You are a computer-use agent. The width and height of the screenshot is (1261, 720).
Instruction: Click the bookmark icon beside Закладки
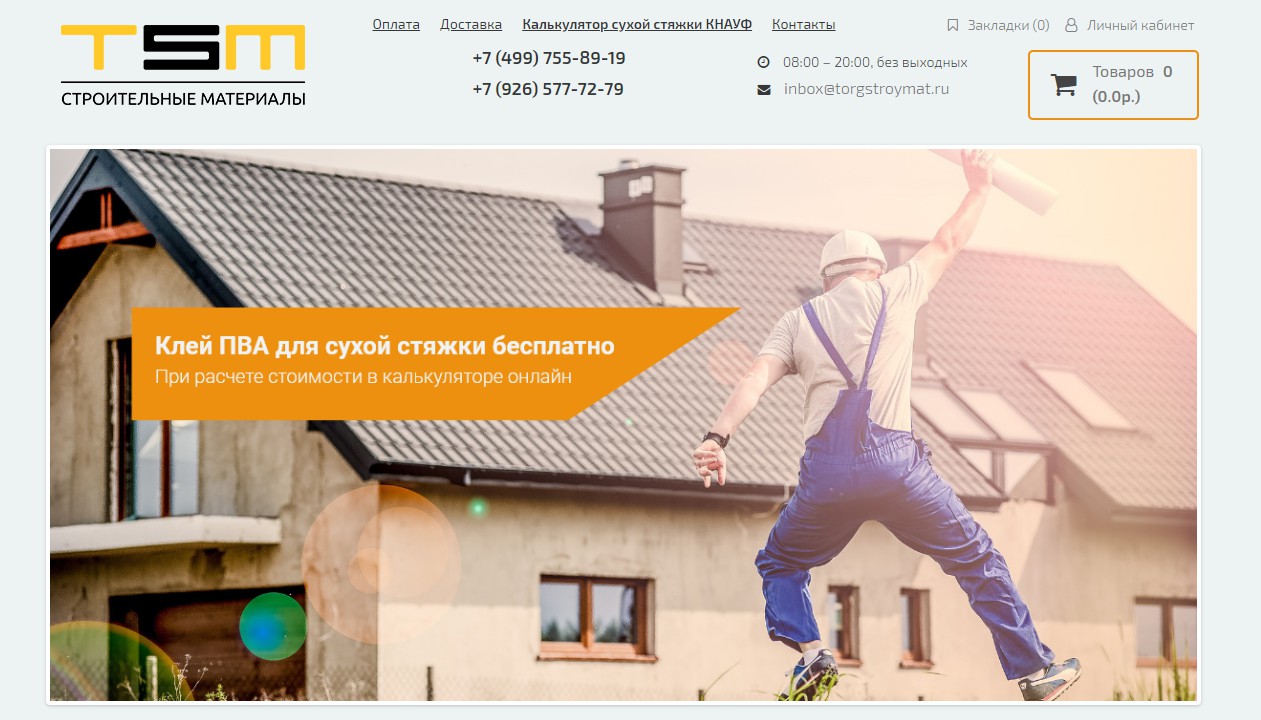click(x=952, y=25)
